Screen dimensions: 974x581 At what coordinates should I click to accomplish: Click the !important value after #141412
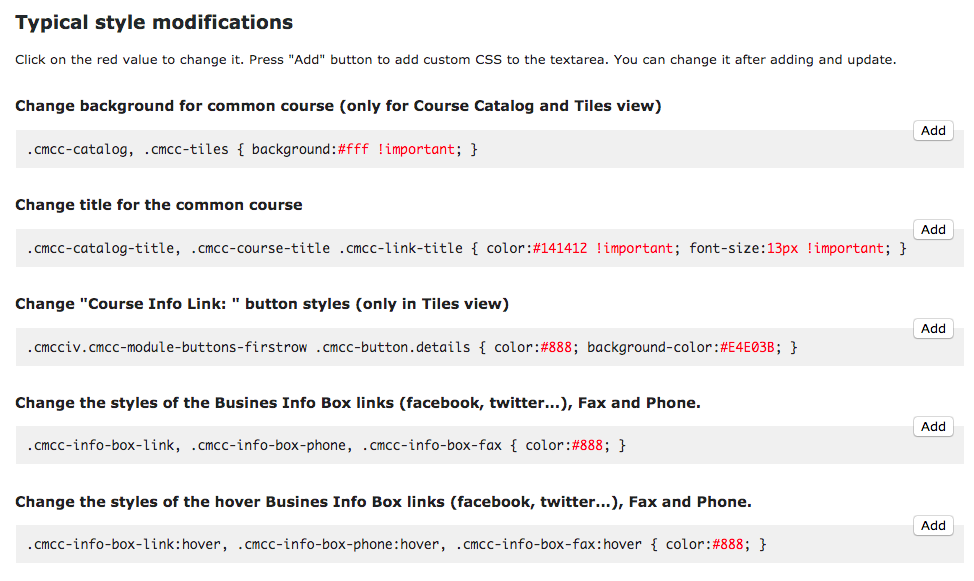634,248
